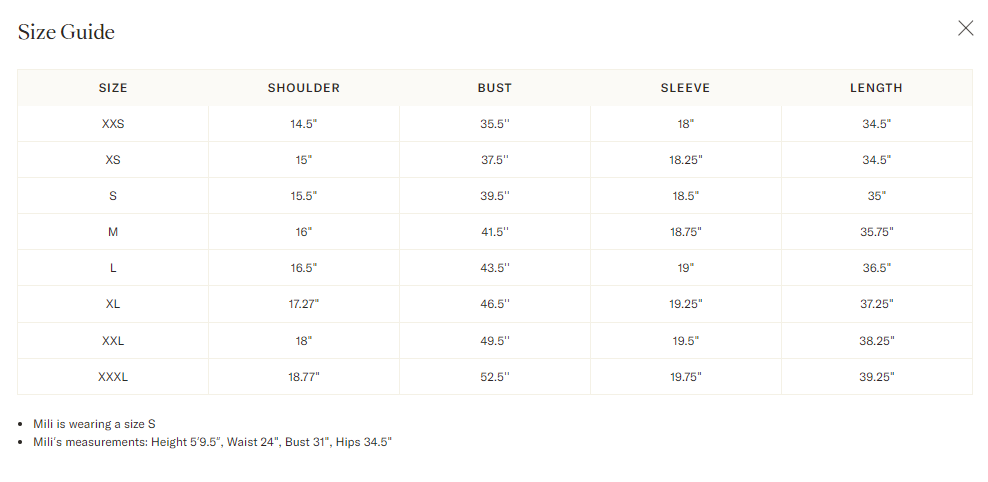988x482 pixels.
Task: Select the XXS size row label
Action: [x=113, y=124]
